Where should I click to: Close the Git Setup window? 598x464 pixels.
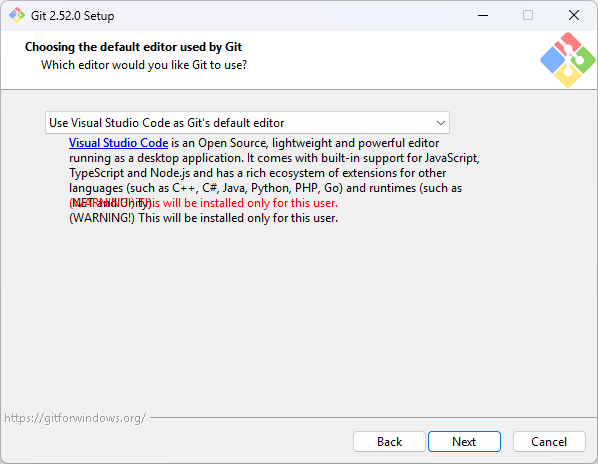pyautogui.click(x=574, y=16)
